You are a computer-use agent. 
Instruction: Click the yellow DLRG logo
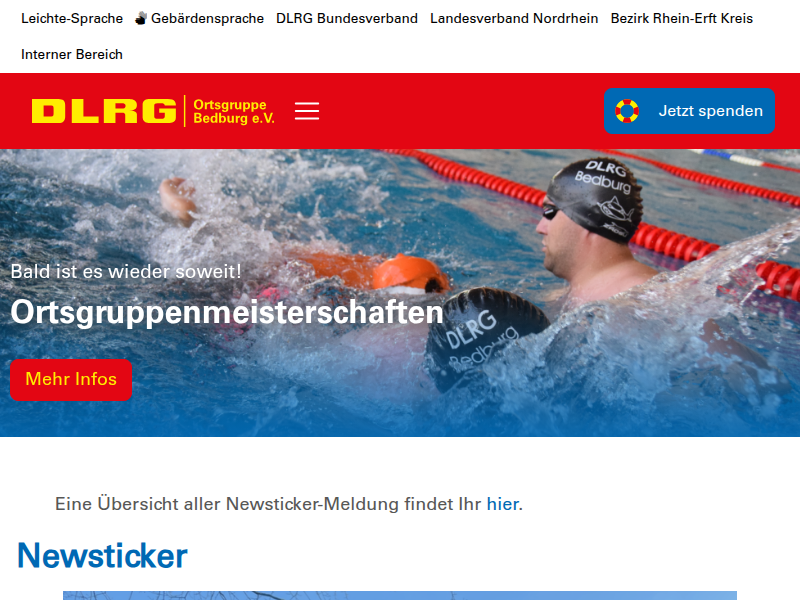coord(104,111)
